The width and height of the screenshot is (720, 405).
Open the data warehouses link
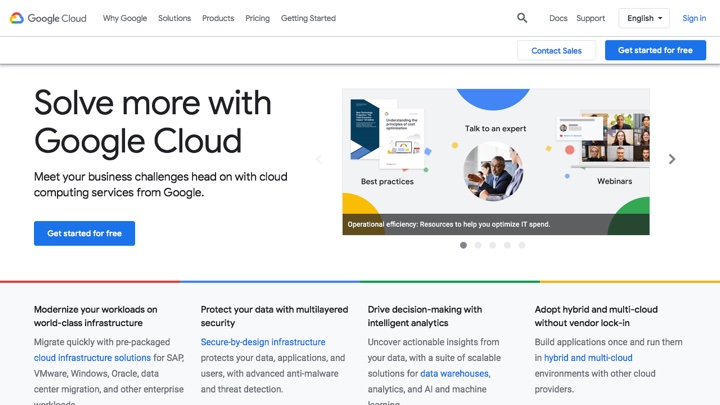455,373
